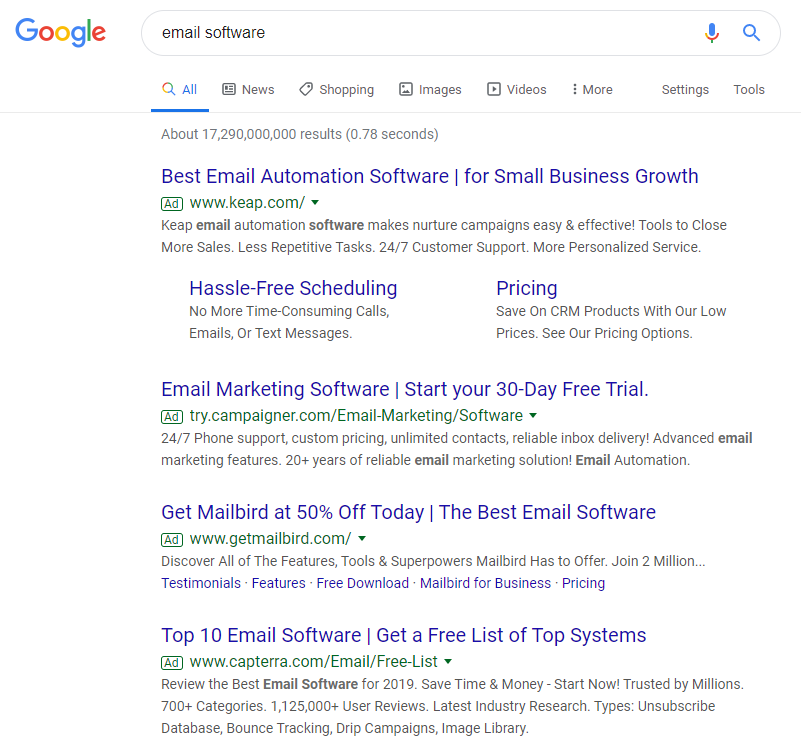Click the Mailbird Free Download sitelink
The height and width of the screenshot is (751, 801).
coord(362,583)
